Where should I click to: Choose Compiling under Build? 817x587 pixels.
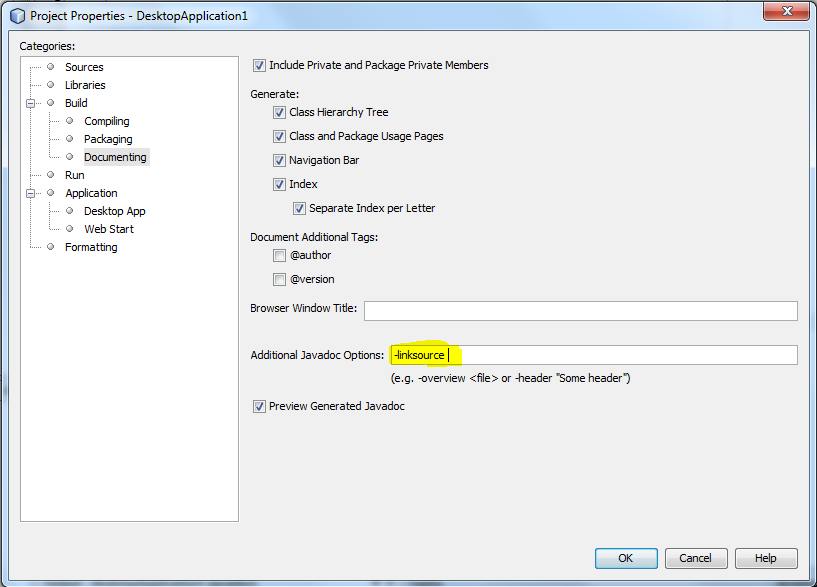107,121
